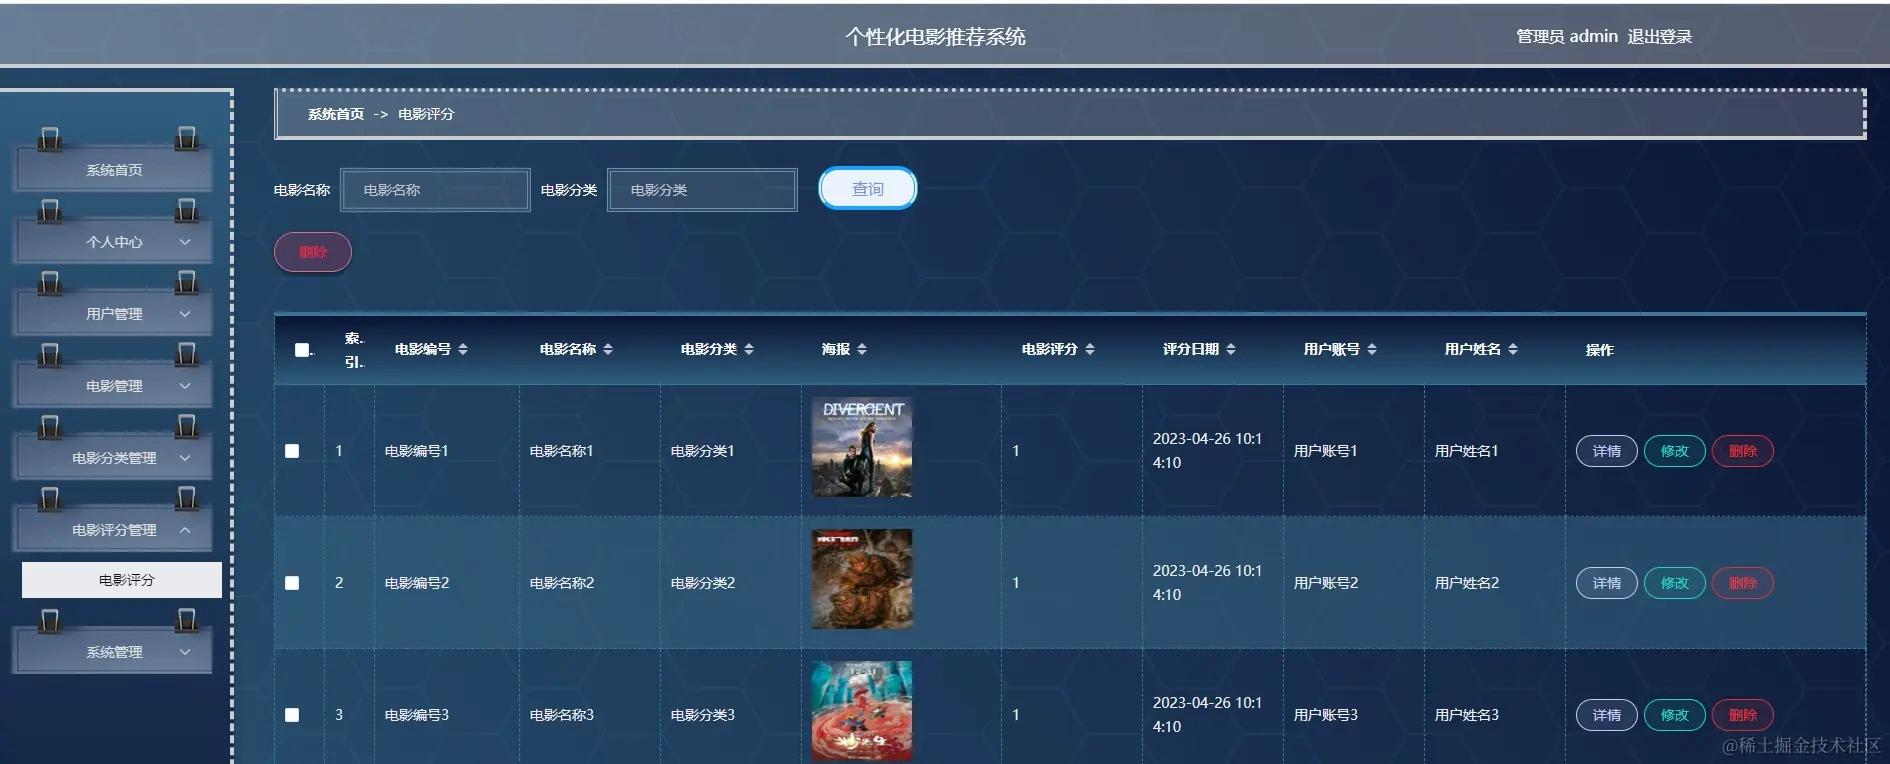Screen dimensions: 1890x764
Task: Sort by 评分日期 column arrows
Action: click(x=1231, y=349)
